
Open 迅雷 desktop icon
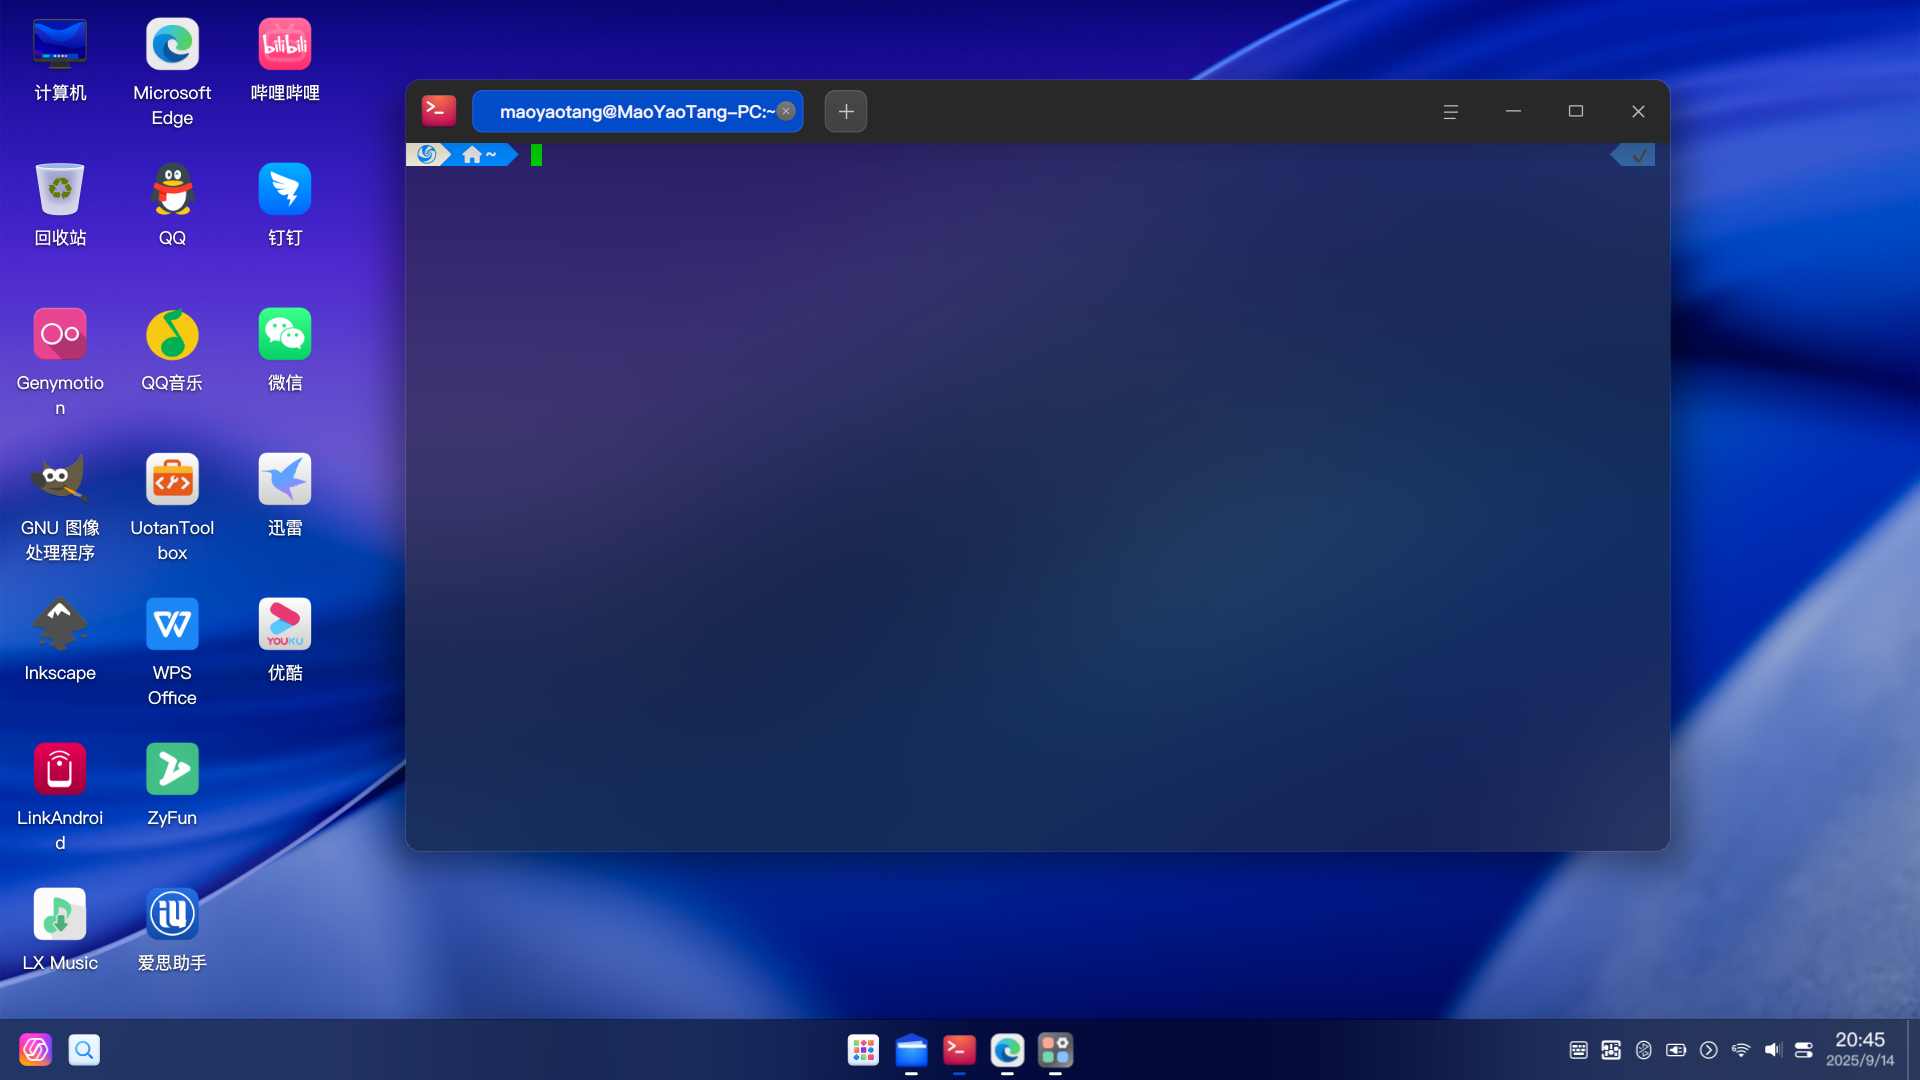pos(285,495)
